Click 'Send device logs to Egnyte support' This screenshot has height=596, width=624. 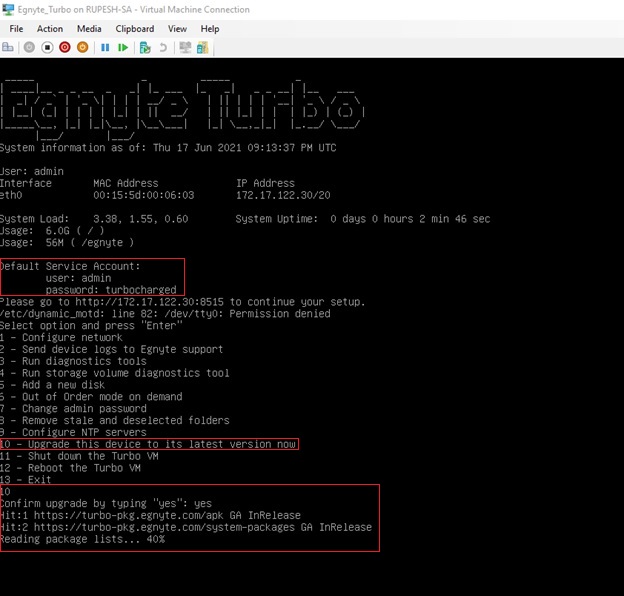(x=111, y=349)
